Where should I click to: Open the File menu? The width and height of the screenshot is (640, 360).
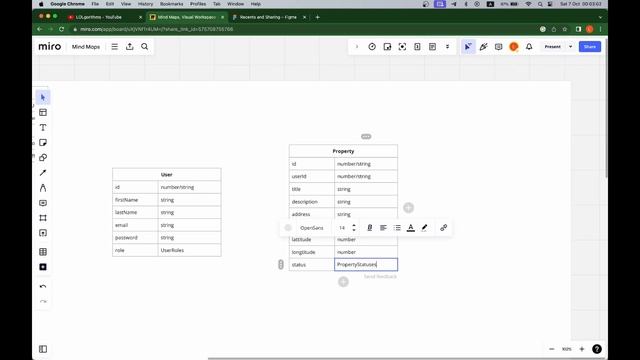point(95,4)
